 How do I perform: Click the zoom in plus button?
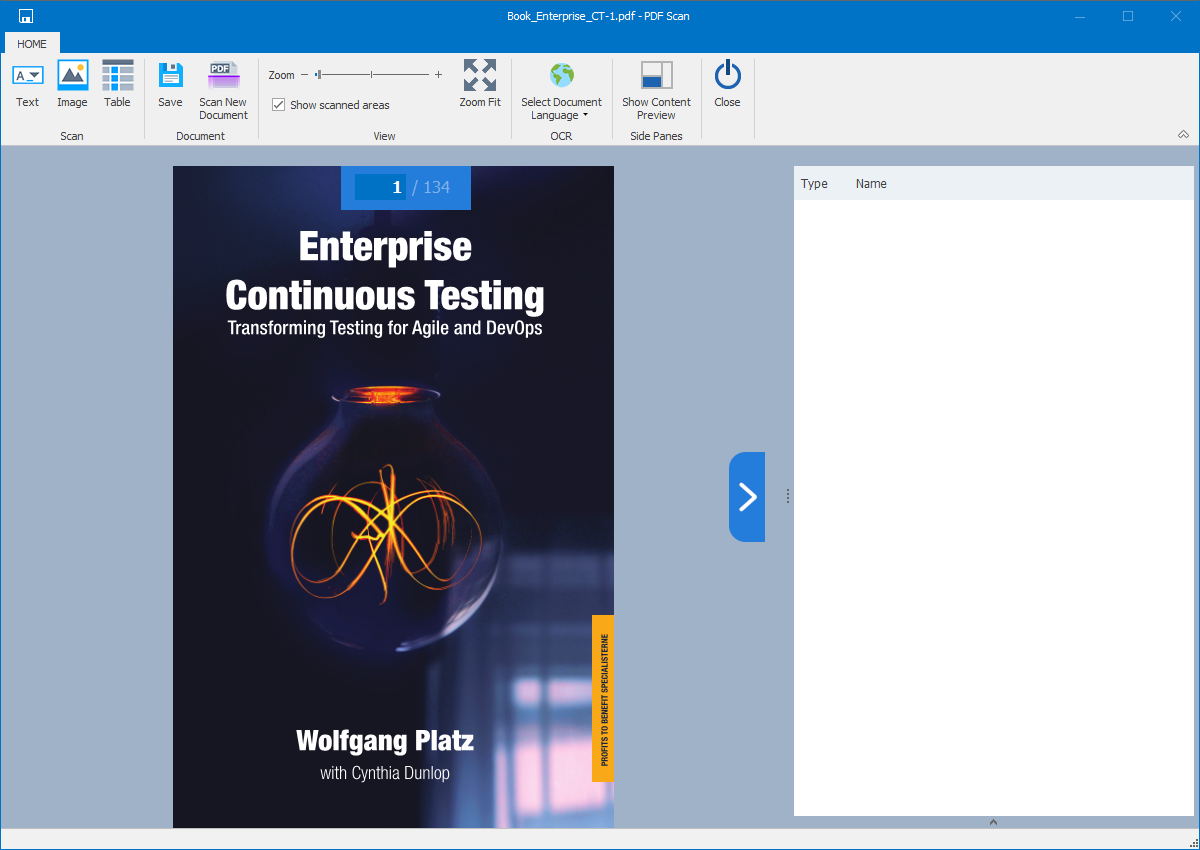pos(438,75)
